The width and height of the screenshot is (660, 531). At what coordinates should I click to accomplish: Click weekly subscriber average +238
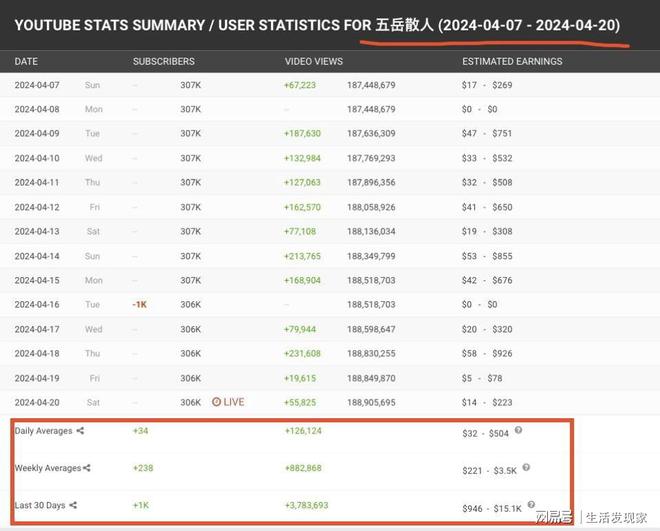tap(143, 467)
